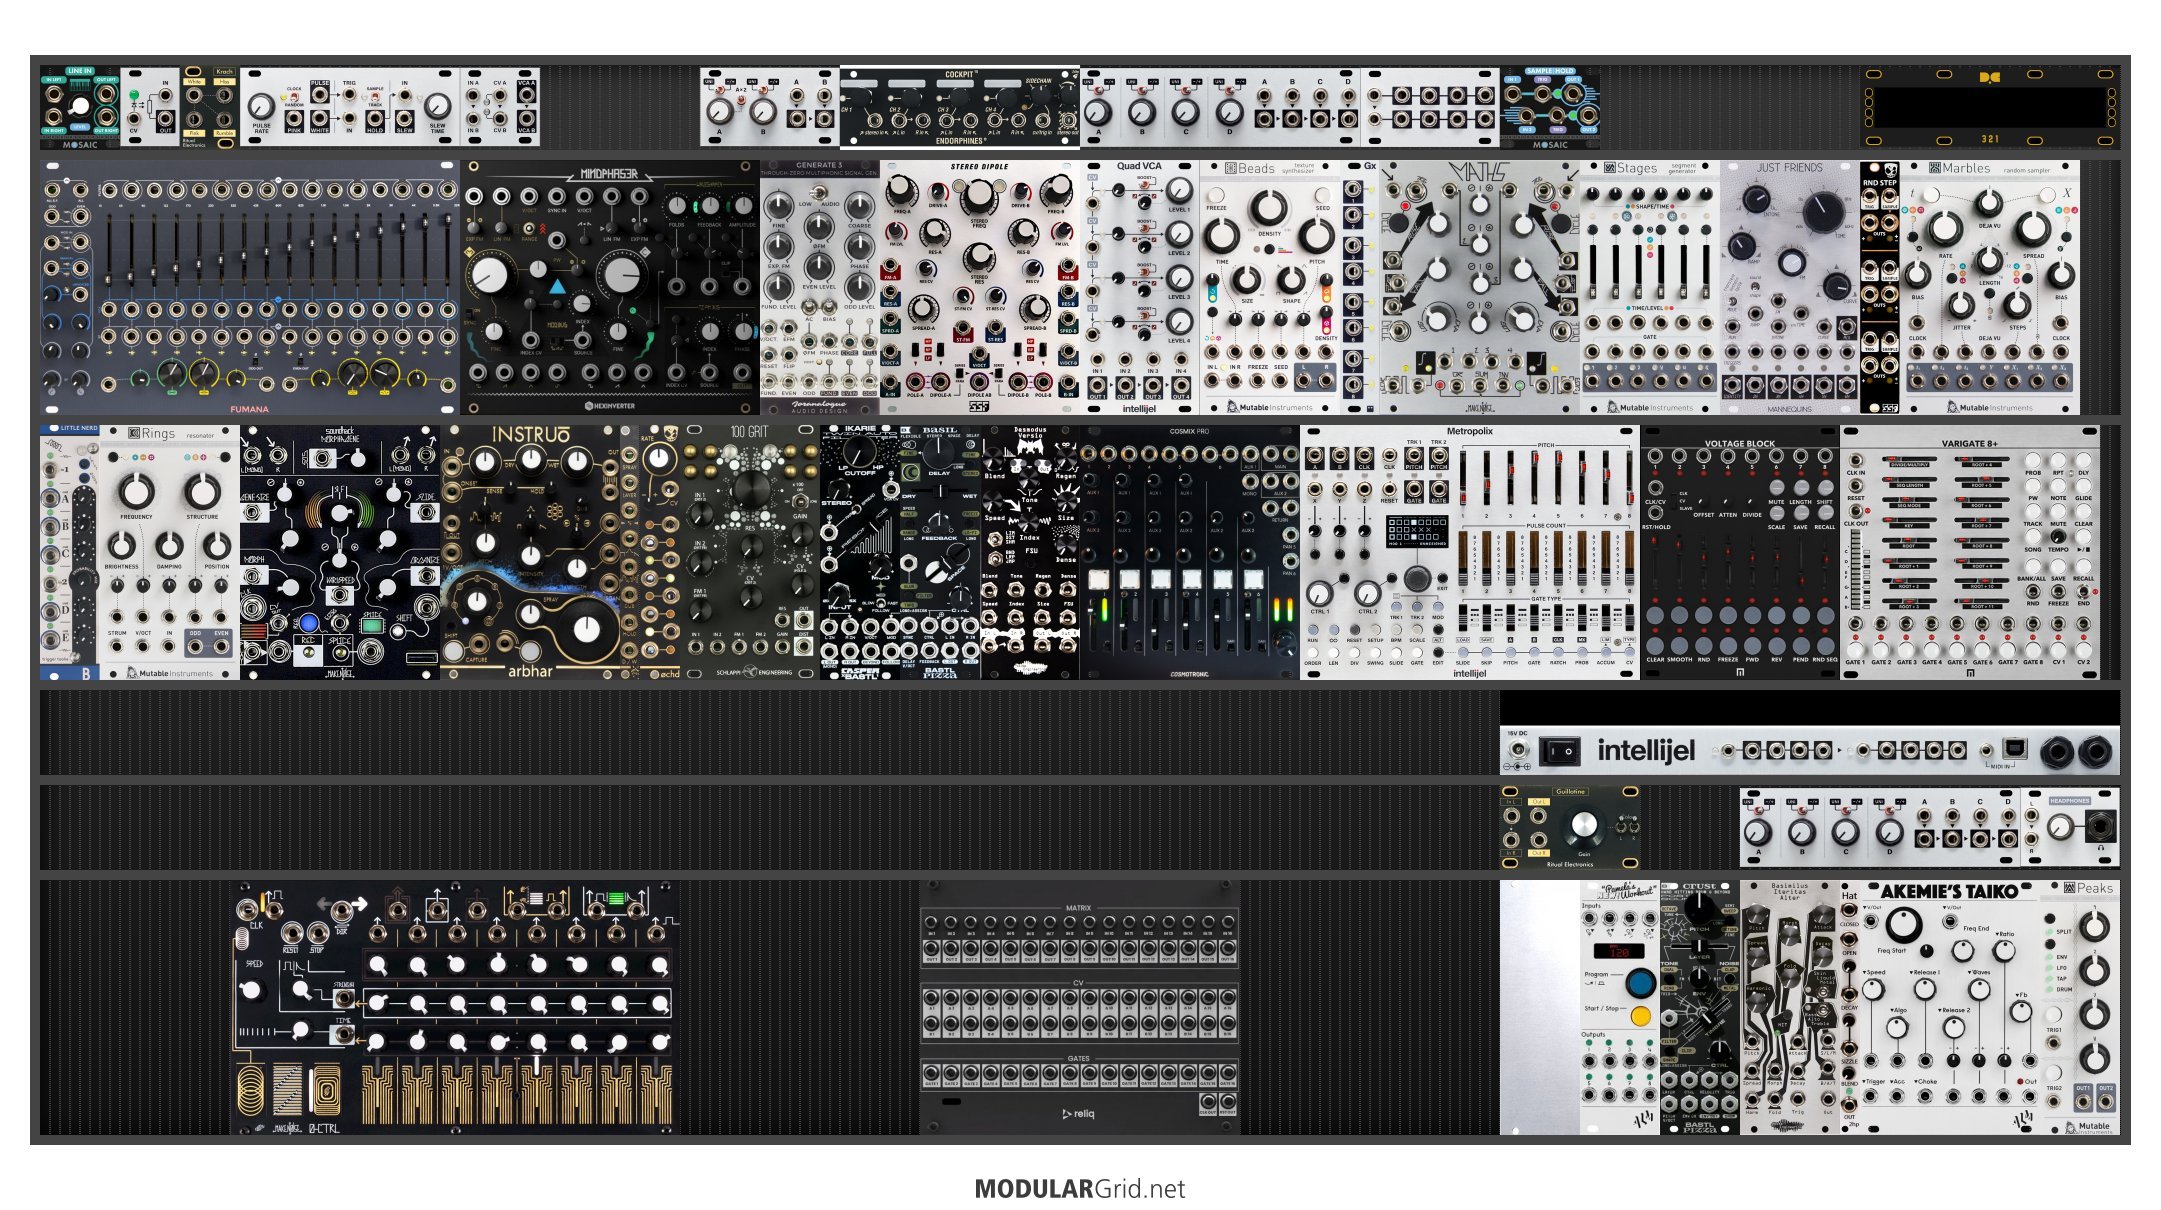2161x1210 pixels.
Task: Click the Akemie's Taiko Fb knob
Action: [2020, 1011]
